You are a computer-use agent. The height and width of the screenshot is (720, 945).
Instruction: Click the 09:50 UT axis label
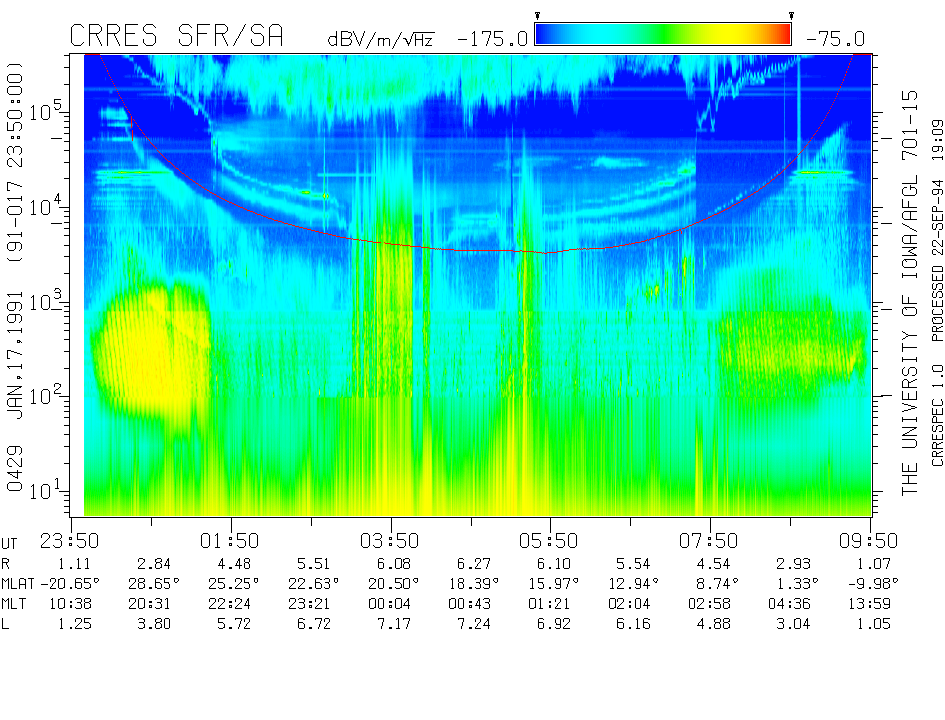(868, 541)
